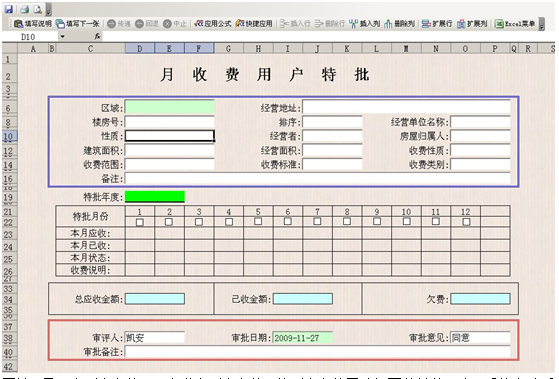Click the 备注 input field
Image resolution: width=559 pixels, height=379 pixels.
click(318, 178)
